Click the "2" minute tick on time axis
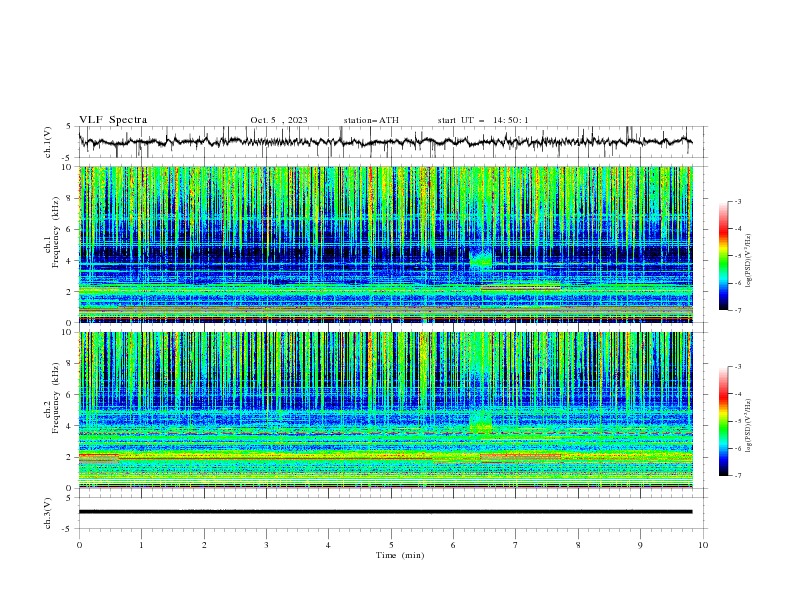The height and width of the screenshot is (612, 792). pyautogui.click(x=204, y=545)
